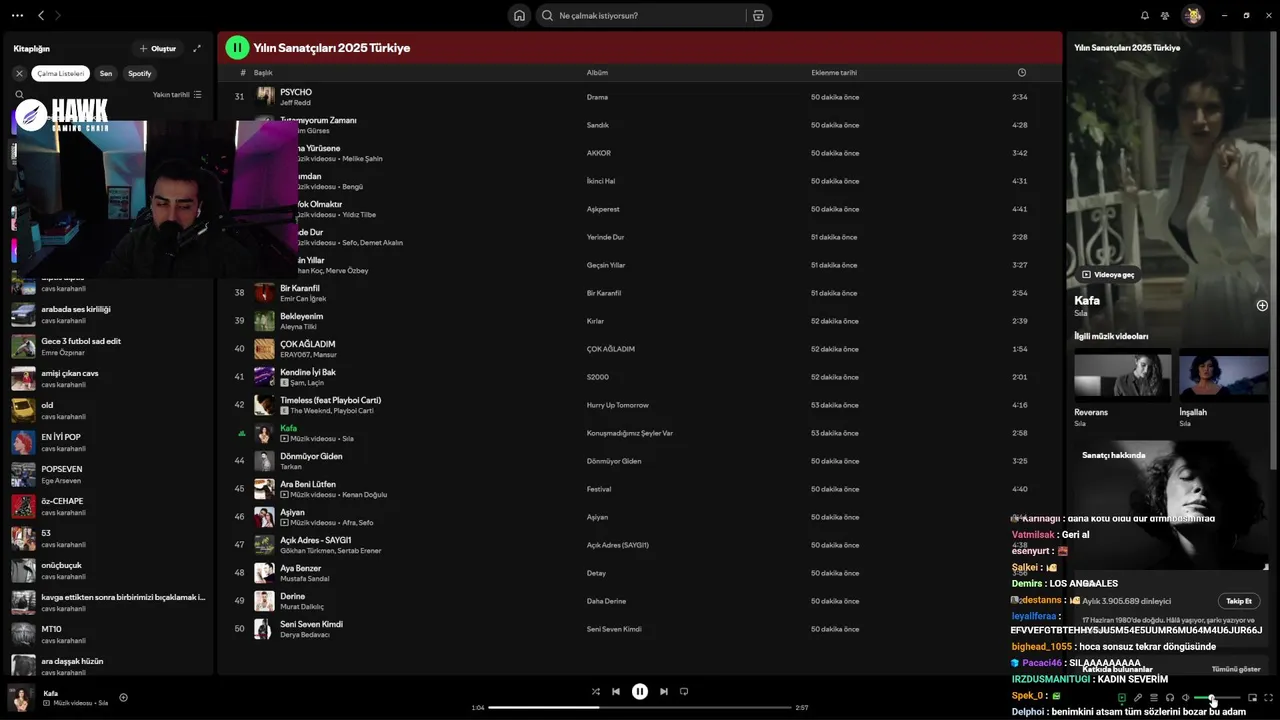Sort by the Başlık column header

coord(263,72)
